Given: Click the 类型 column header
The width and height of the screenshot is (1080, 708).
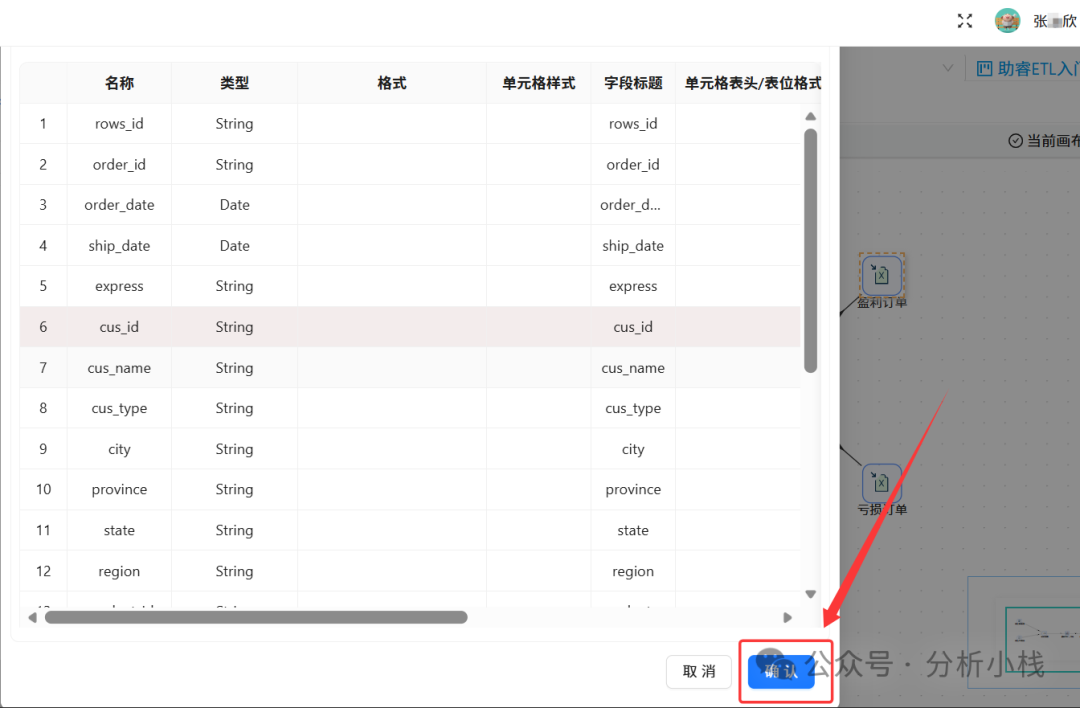Looking at the screenshot, I should (234, 83).
